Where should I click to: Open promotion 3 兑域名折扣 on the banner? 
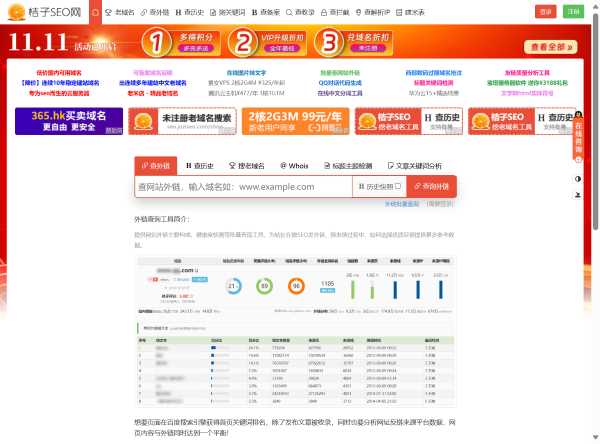pos(353,42)
